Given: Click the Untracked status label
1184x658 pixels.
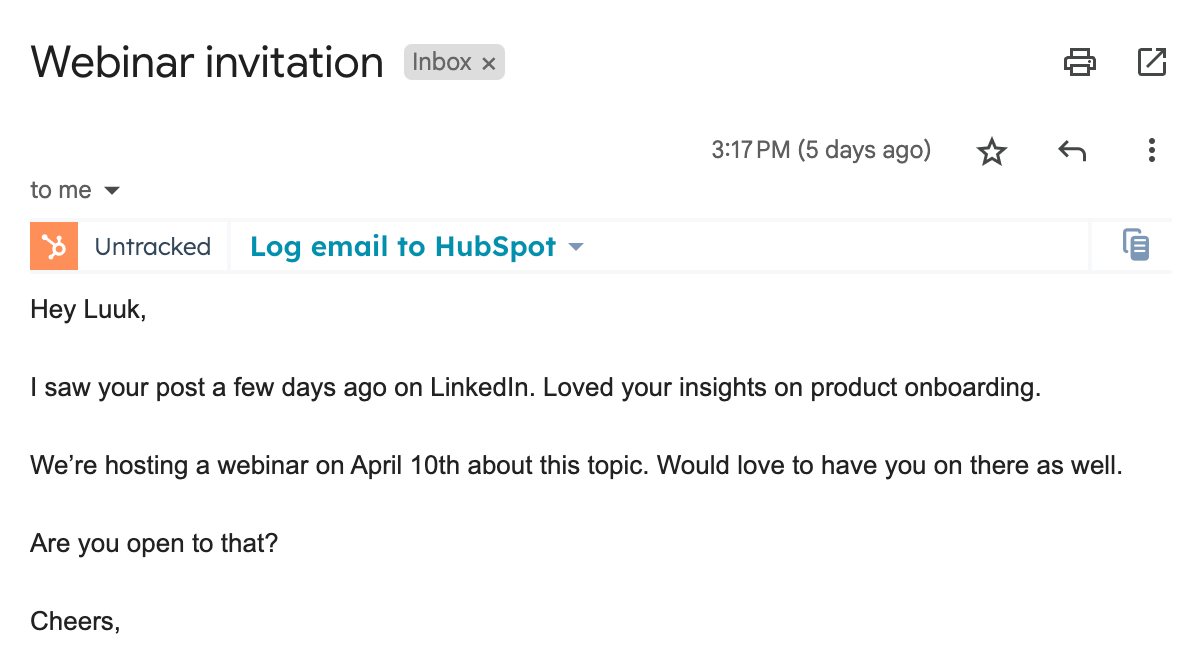Looking at the screenshot, I should pos(153,247).
